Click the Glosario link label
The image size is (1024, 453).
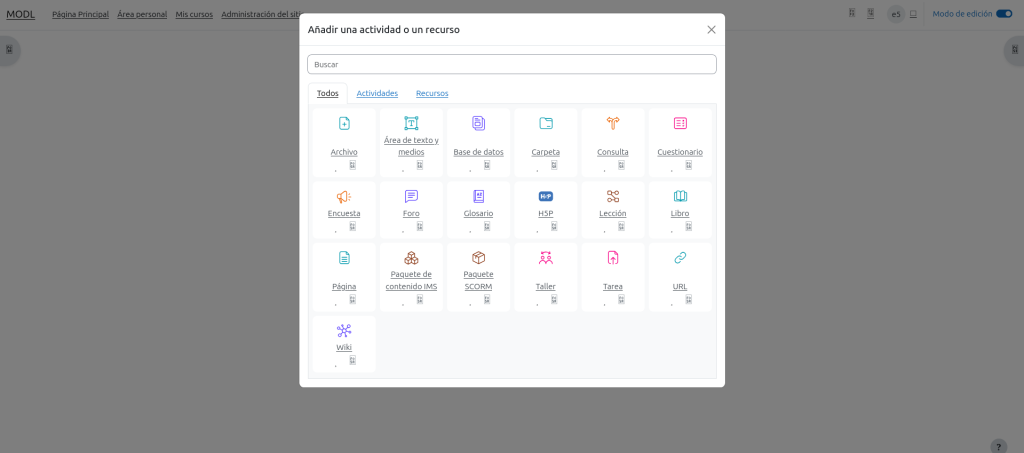click(478, 213)
